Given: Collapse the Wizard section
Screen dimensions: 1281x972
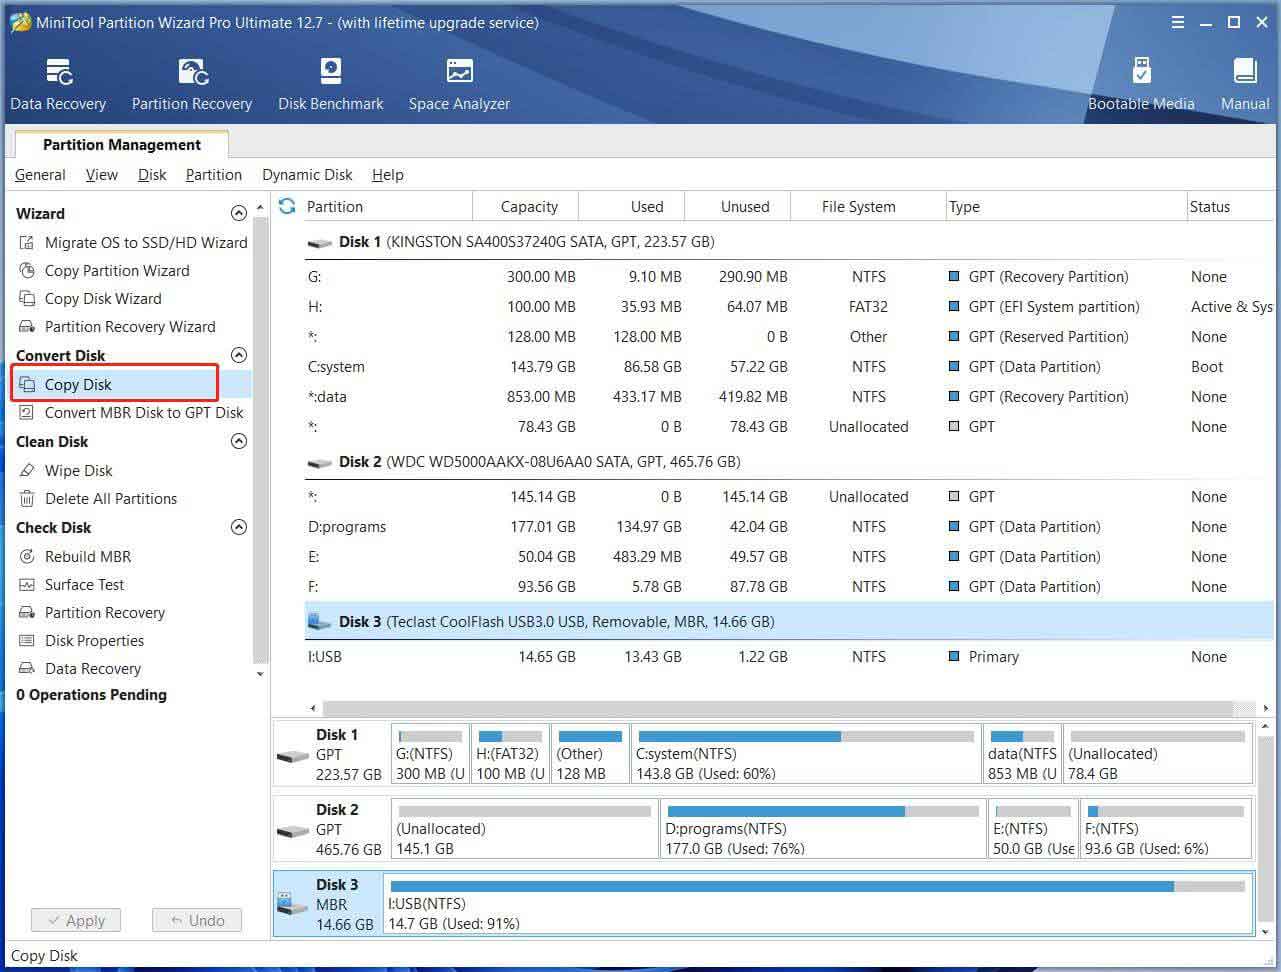Looking at the screenshot, I should pos(238,213).
